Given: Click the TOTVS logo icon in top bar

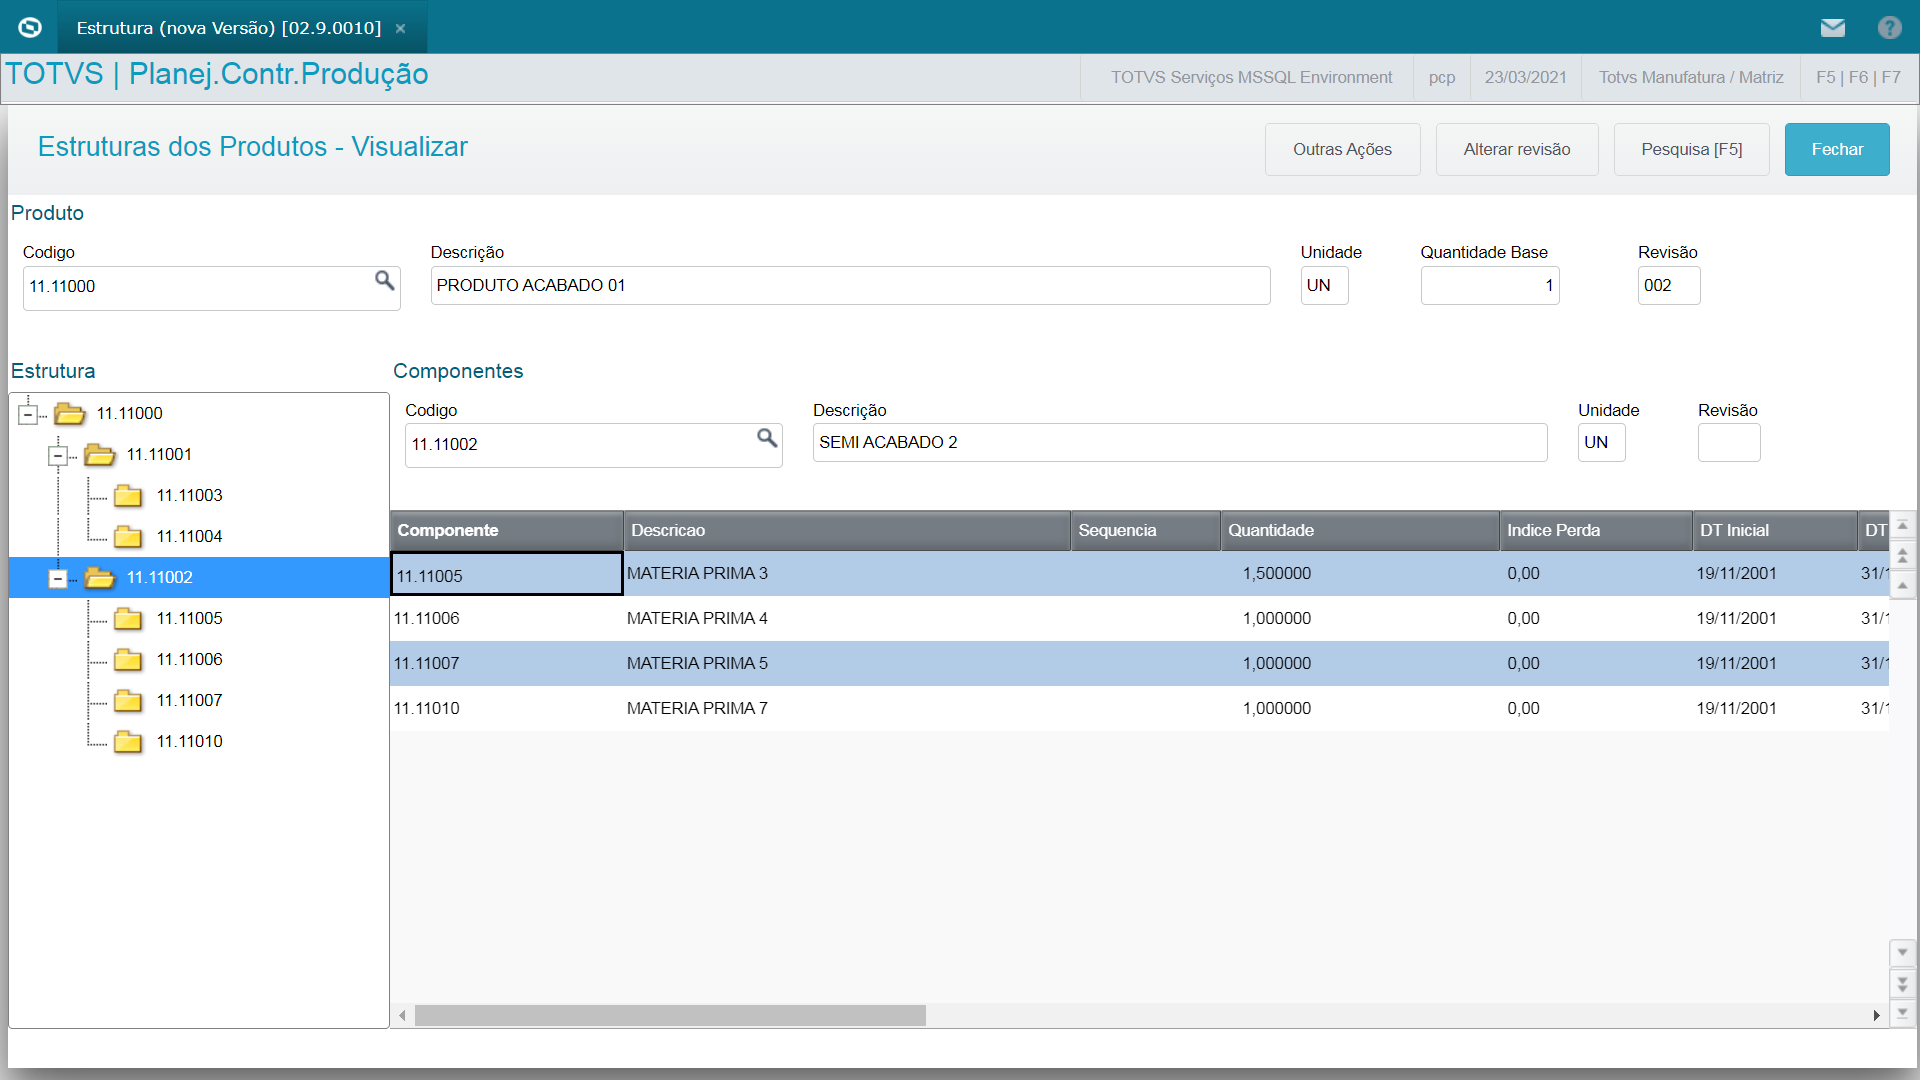Looking at the screenshot, I should (30, 27).
